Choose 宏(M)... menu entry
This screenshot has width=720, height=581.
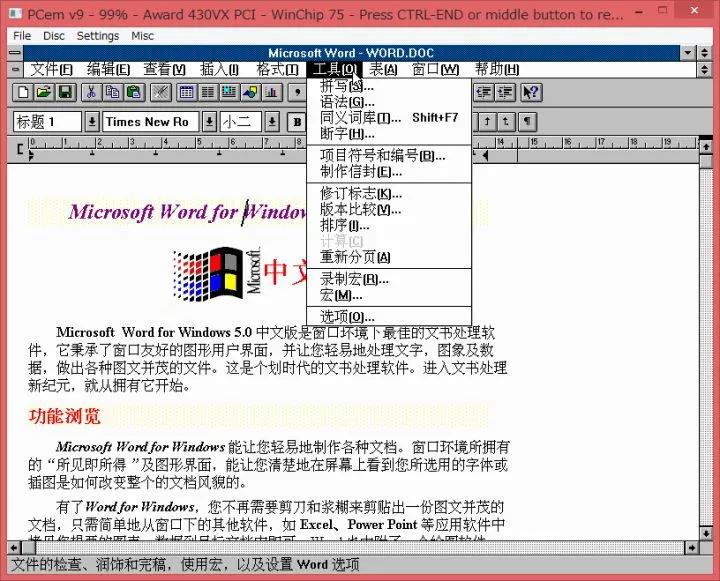click(x=389, y=295)
